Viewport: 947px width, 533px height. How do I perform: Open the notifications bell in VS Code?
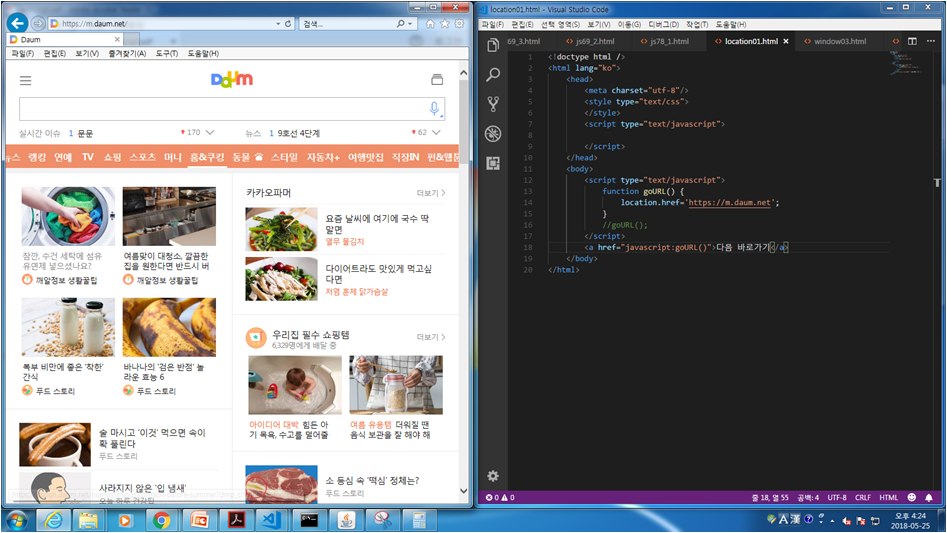click(x=929, y=497)
